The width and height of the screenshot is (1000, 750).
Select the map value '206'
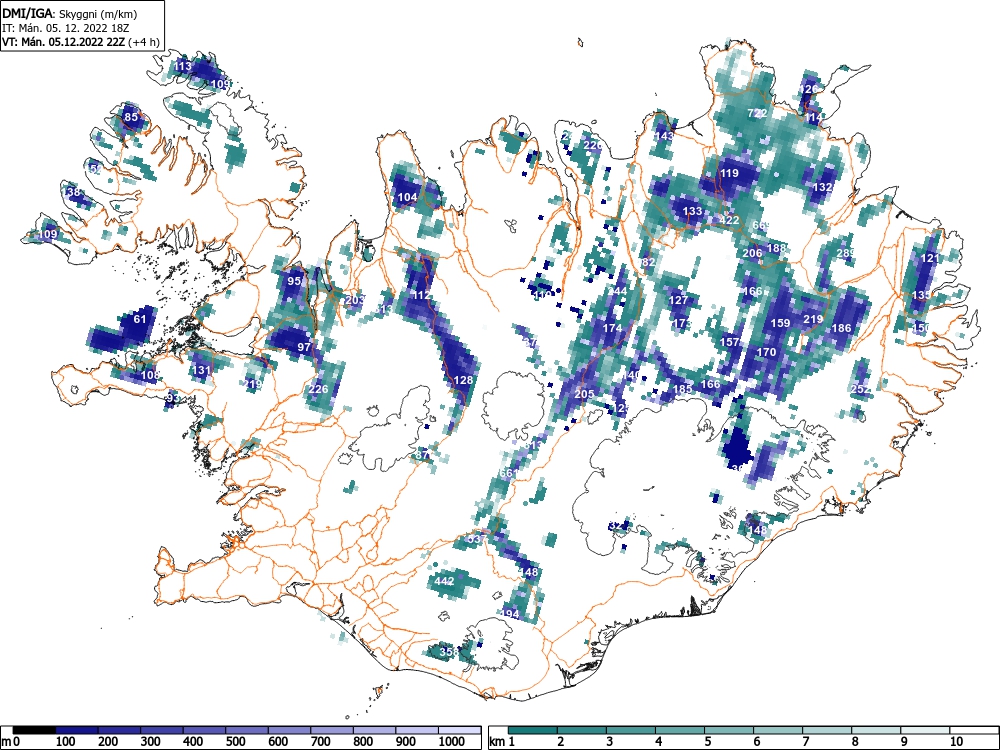[753, 253]
